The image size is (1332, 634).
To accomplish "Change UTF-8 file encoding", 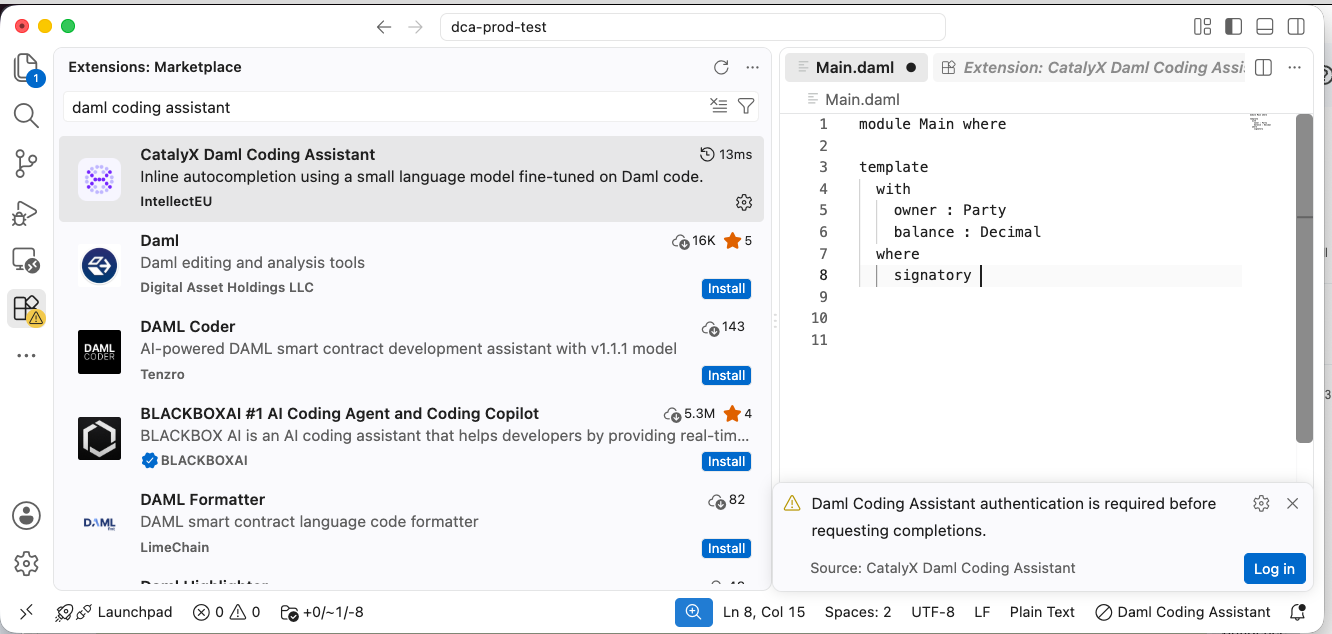I will pyautogui.click(x=933, y=612).
